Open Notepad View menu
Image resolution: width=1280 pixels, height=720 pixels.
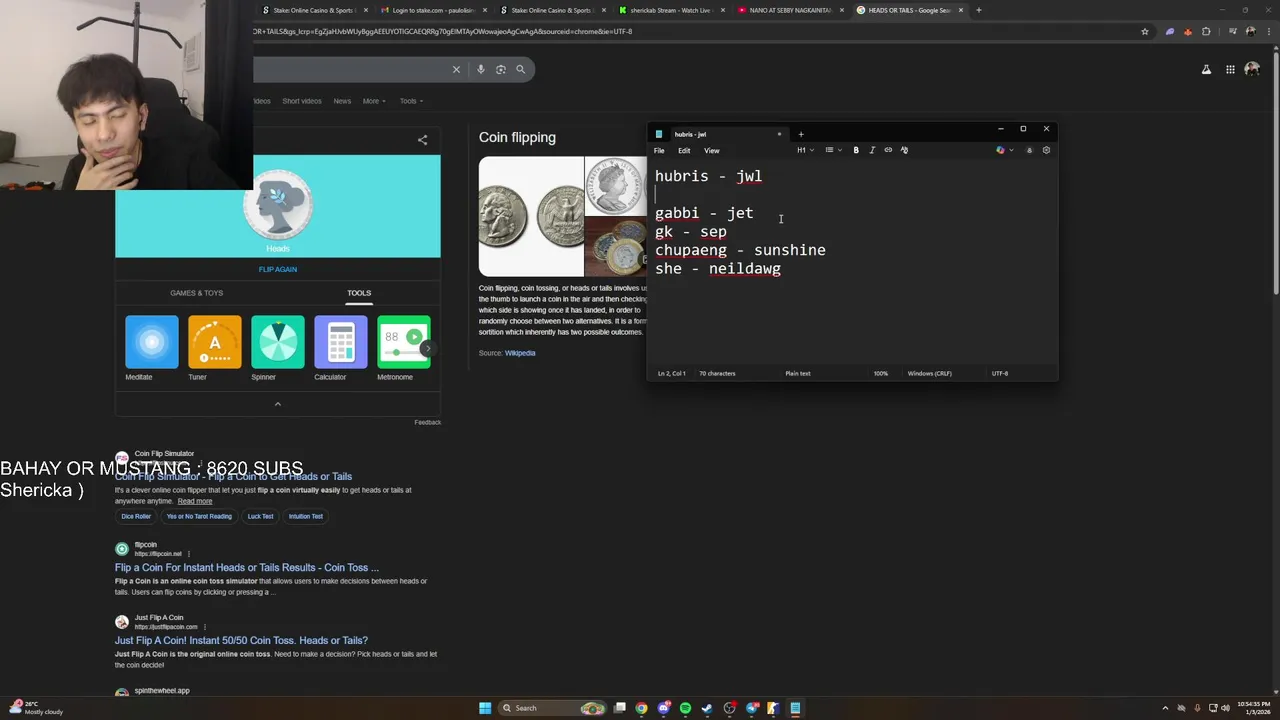click(x=711, y=150)
